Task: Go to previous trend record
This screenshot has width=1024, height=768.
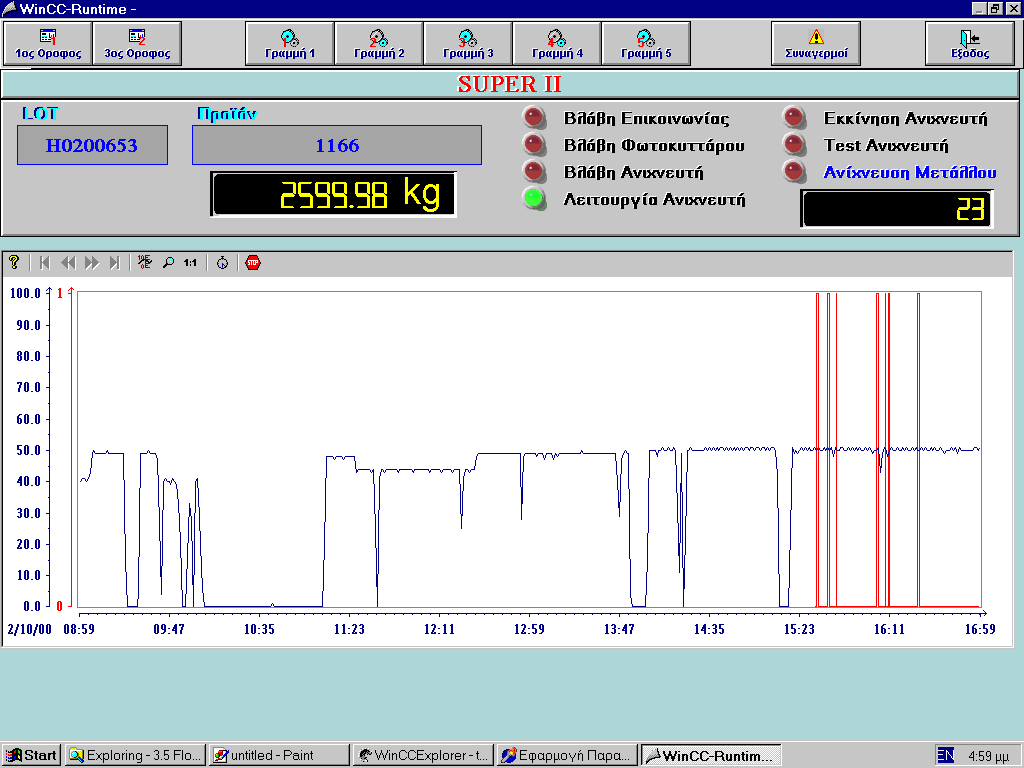Action: tap(68, 263)
